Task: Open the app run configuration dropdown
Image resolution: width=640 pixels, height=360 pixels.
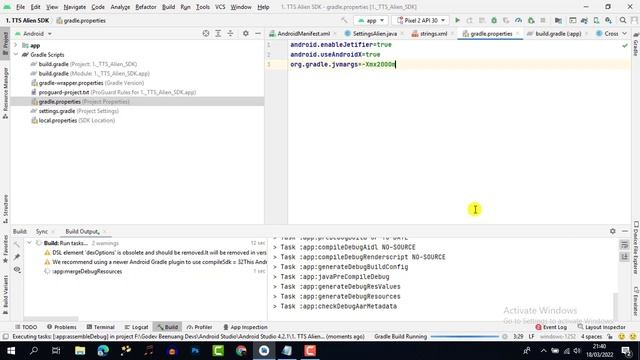Action: click(x=371, y=20)
